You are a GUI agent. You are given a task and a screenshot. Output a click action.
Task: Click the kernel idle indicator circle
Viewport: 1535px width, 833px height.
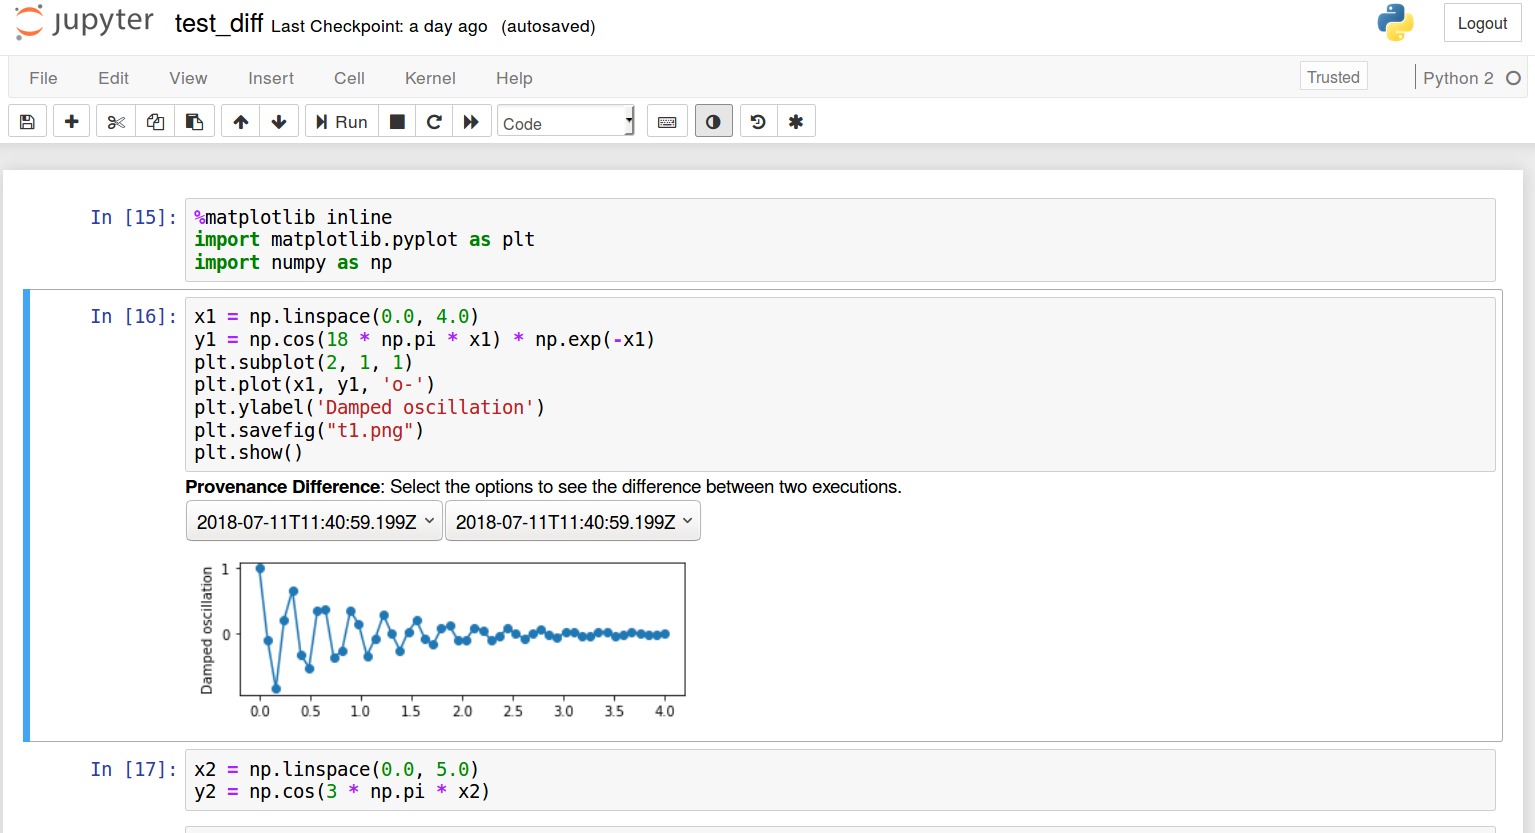(x=1513, y=78)
